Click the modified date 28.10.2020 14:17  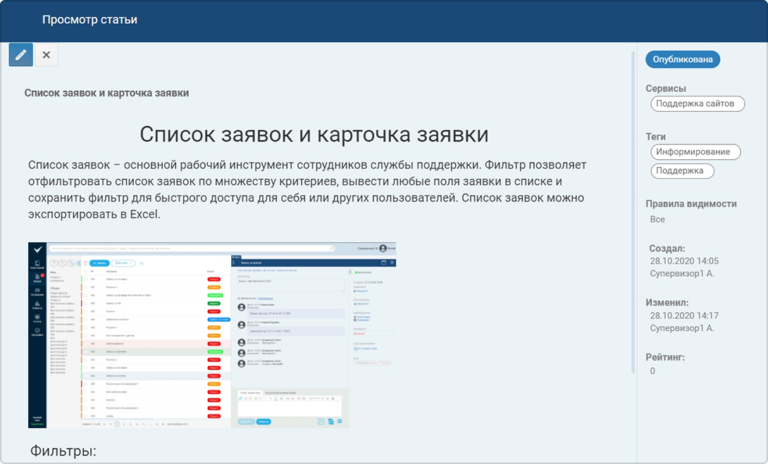(x=684, y=316)
